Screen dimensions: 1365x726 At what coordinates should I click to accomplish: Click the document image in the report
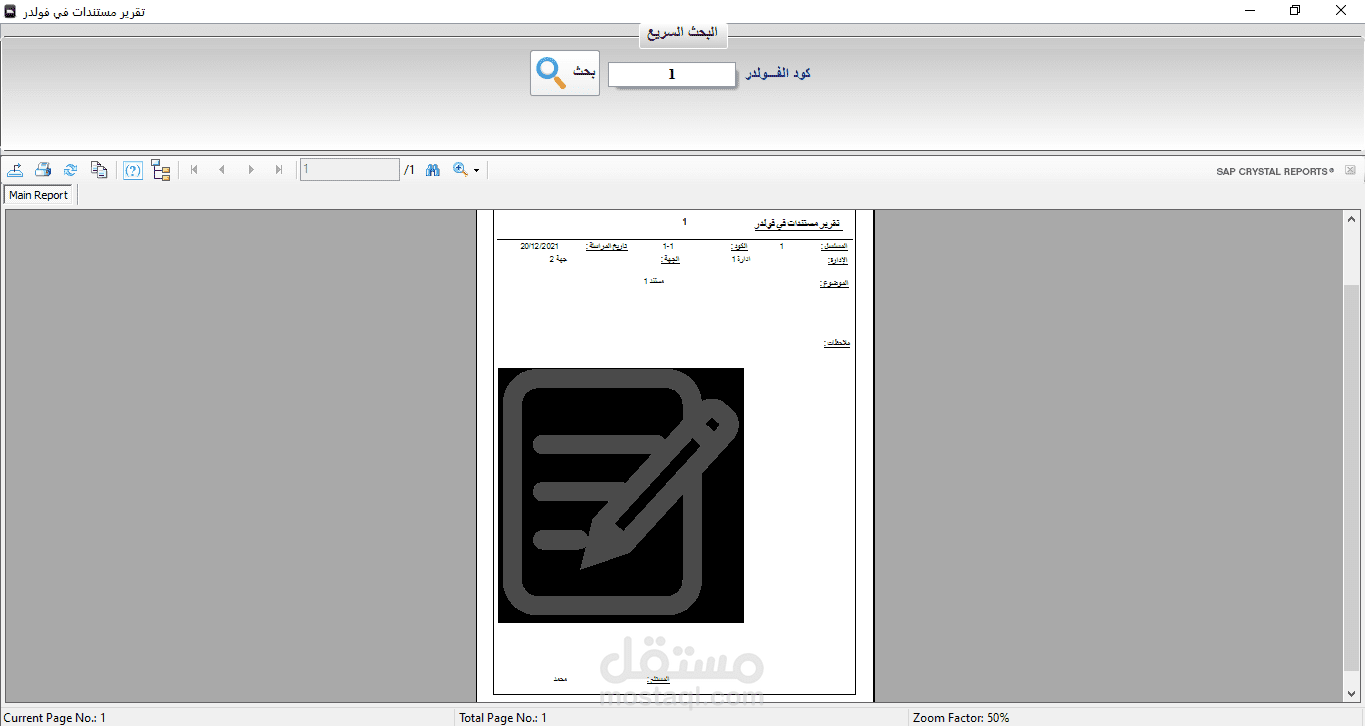point(621,495)
